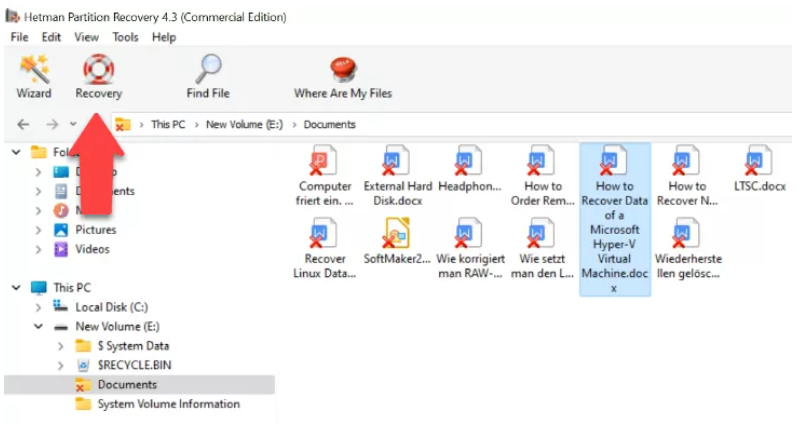
Task: Select $ System Data folder
Action: click(x=133, y=346)
